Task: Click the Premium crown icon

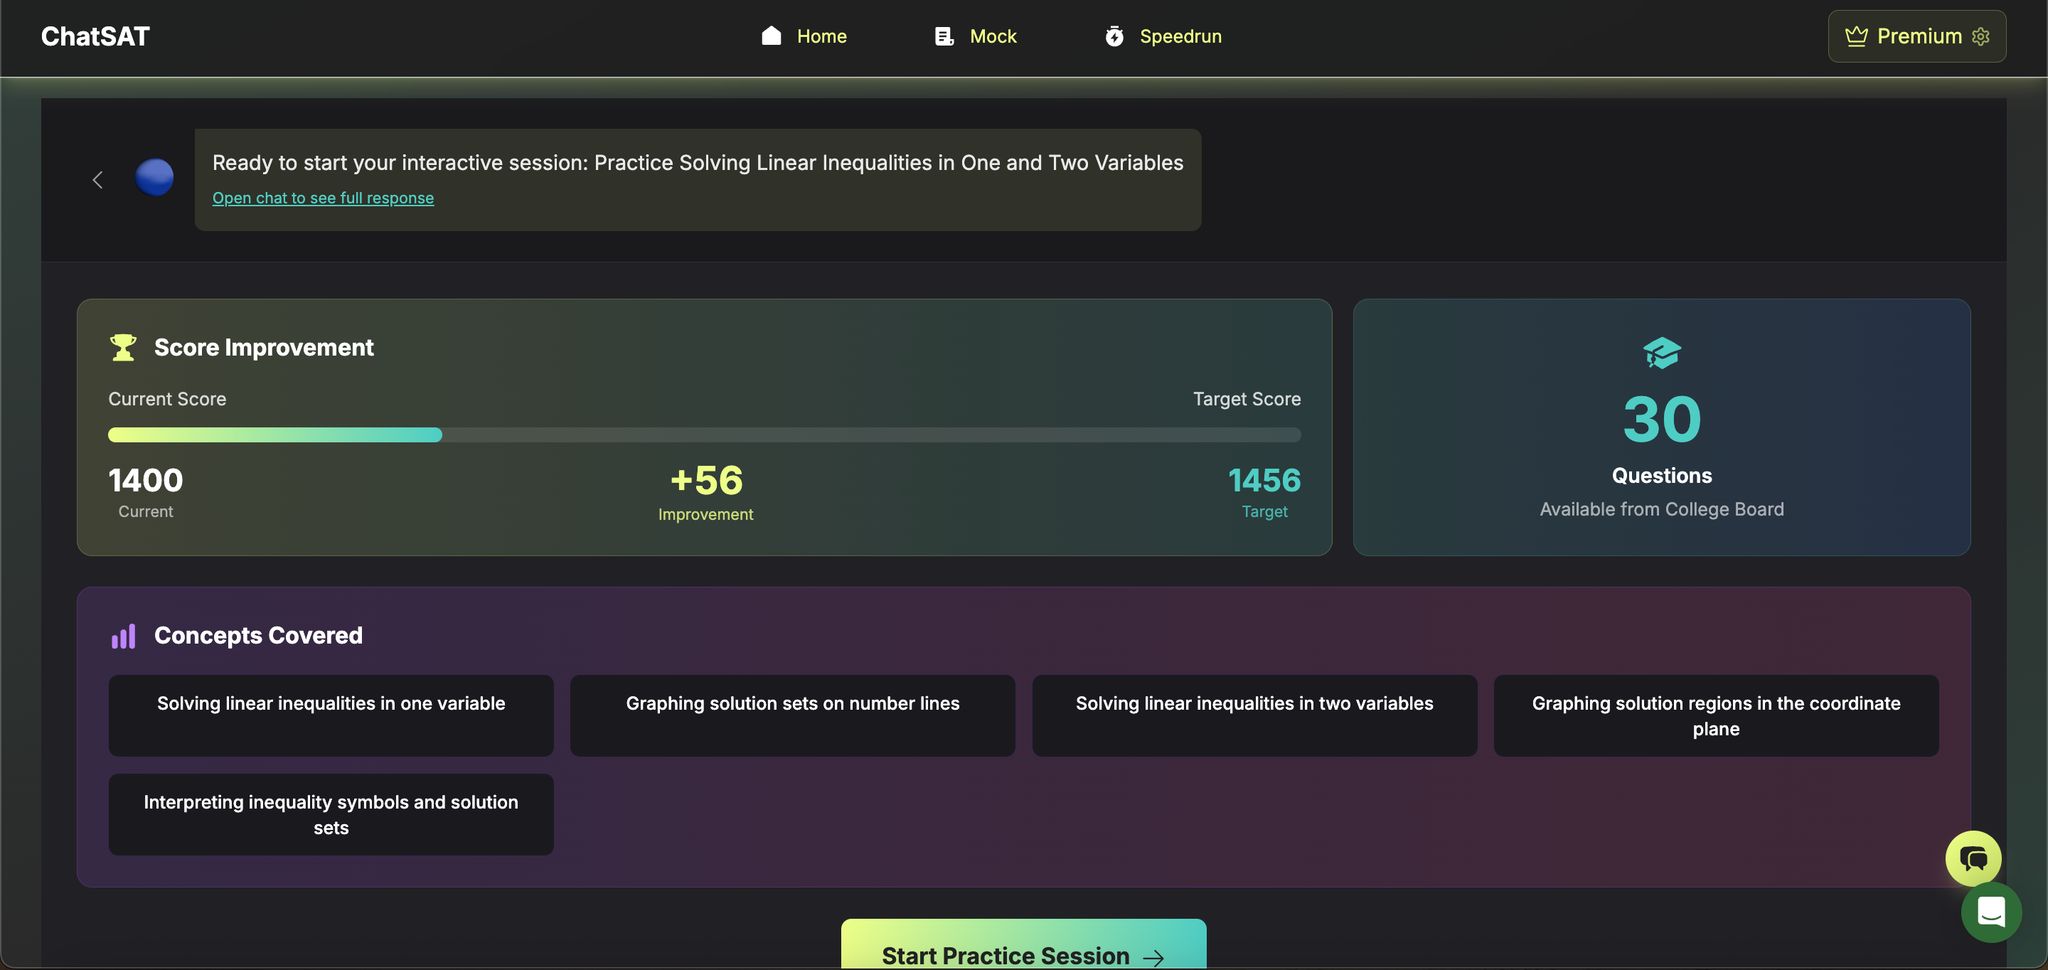Action: tap(1856, 36)
